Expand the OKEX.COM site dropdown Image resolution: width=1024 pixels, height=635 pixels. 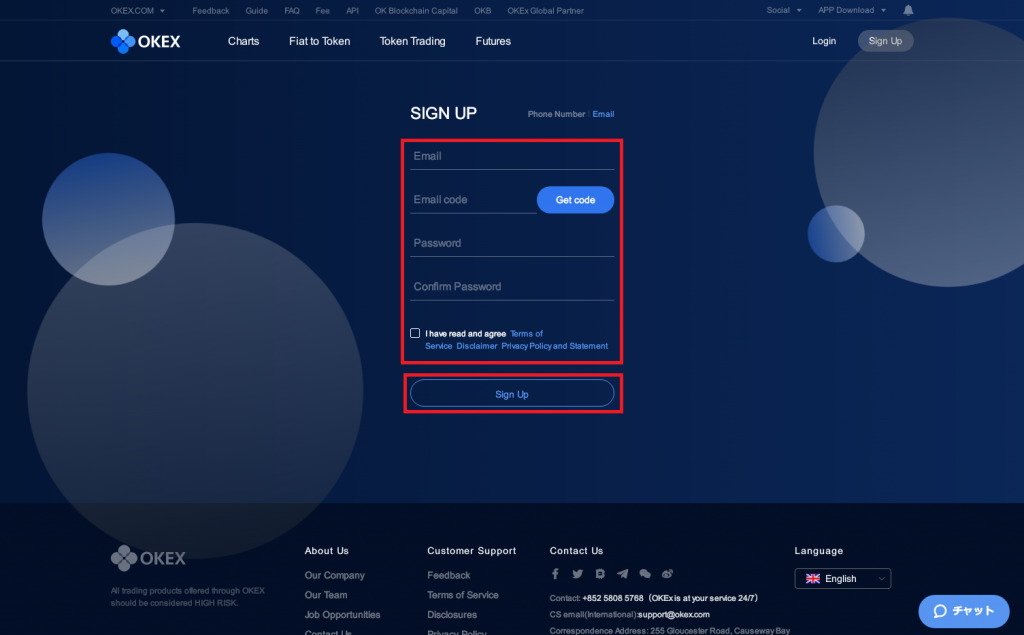(138, 10)
